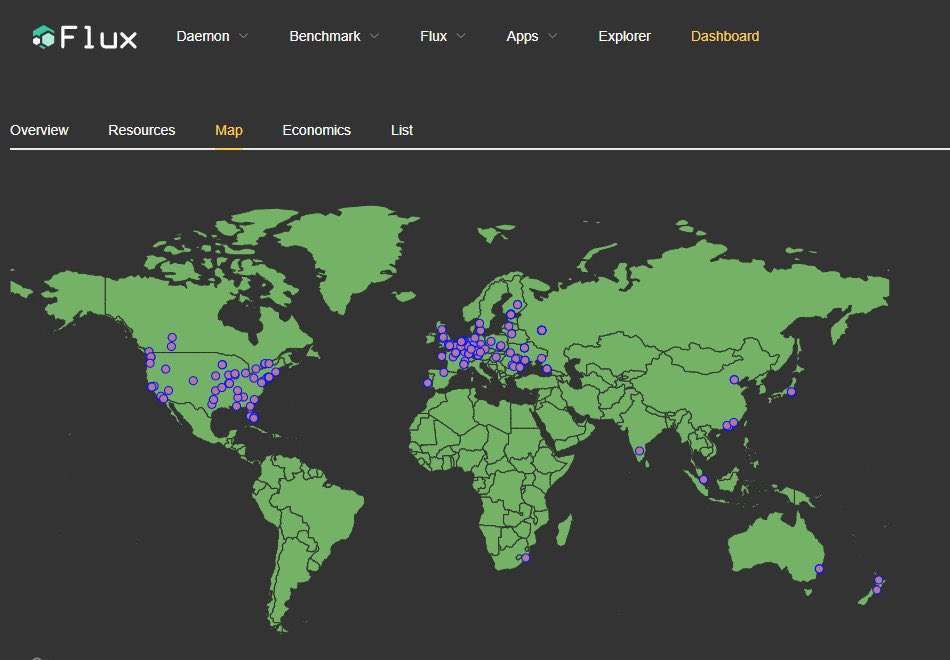This screenshot has width=950, height=660.
Task: Open the Benchmark menu
Action: [x=325, y=36]
